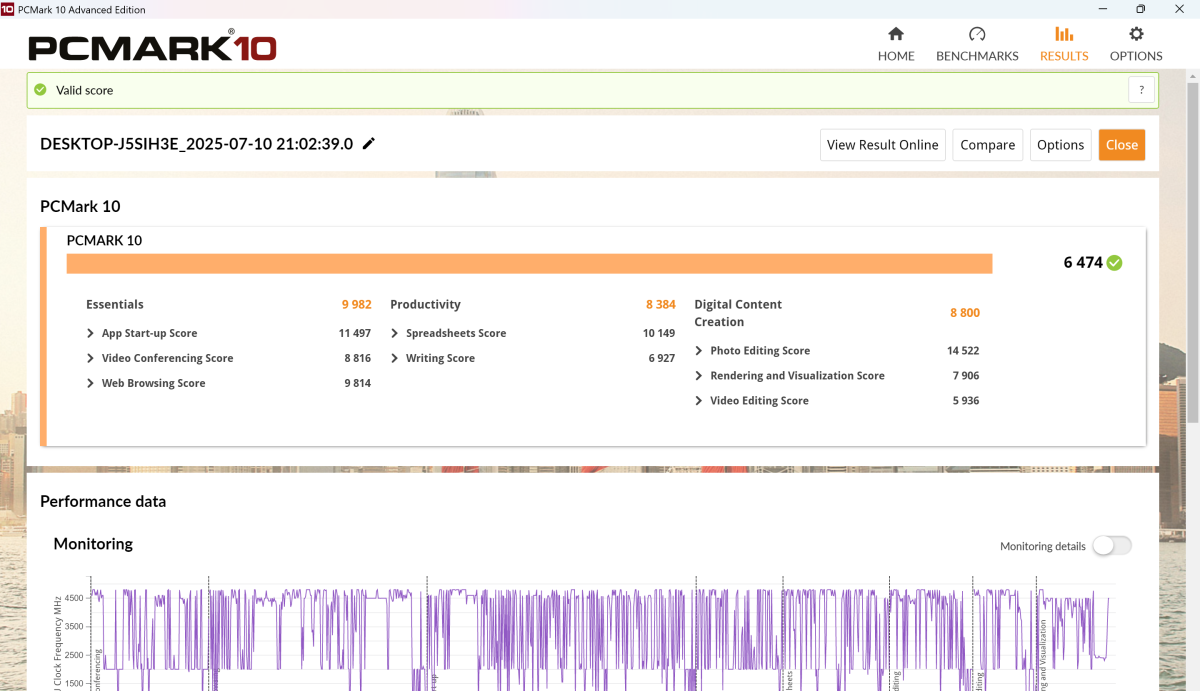Click the orange PCMark 10 score bar
This screenshot has height=691, width=1200.
pyautogui.click(x=529, y=263)
